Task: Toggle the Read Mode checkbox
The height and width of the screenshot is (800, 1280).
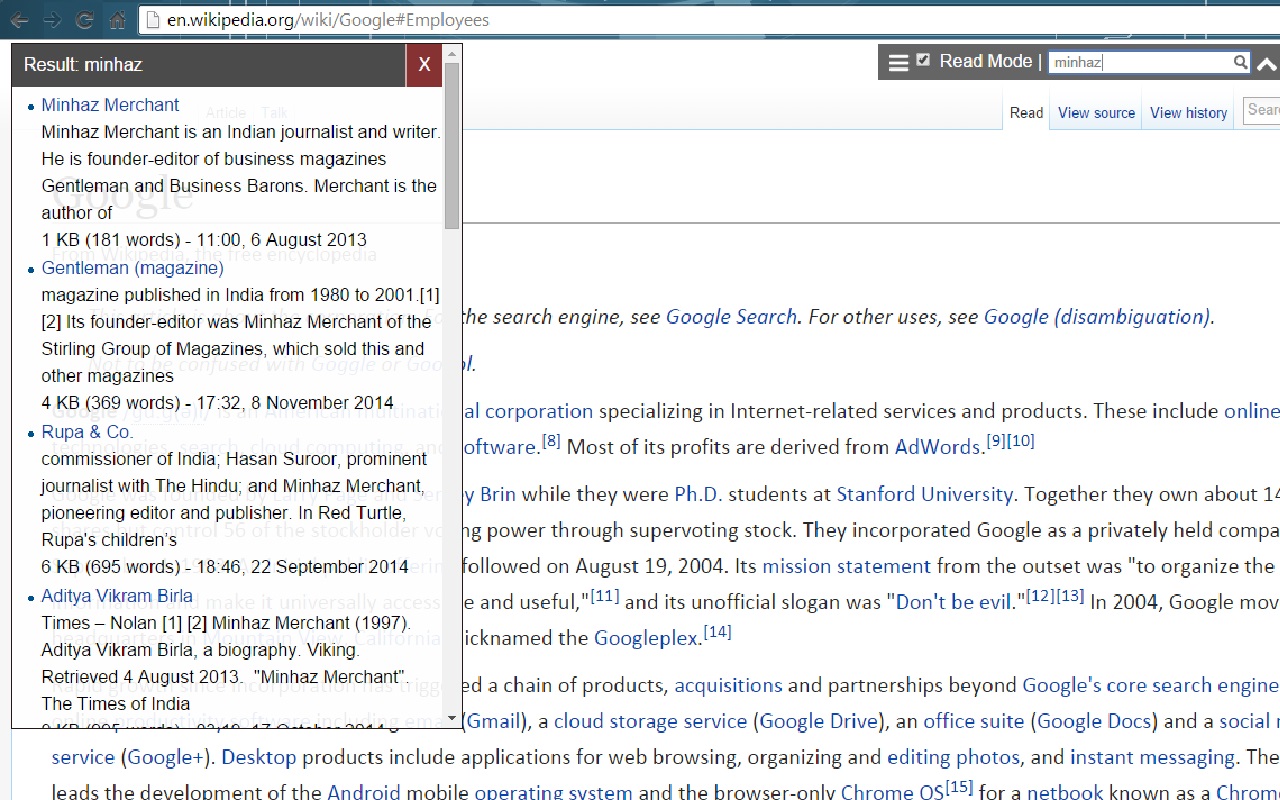Action: (x=923, y=60)
